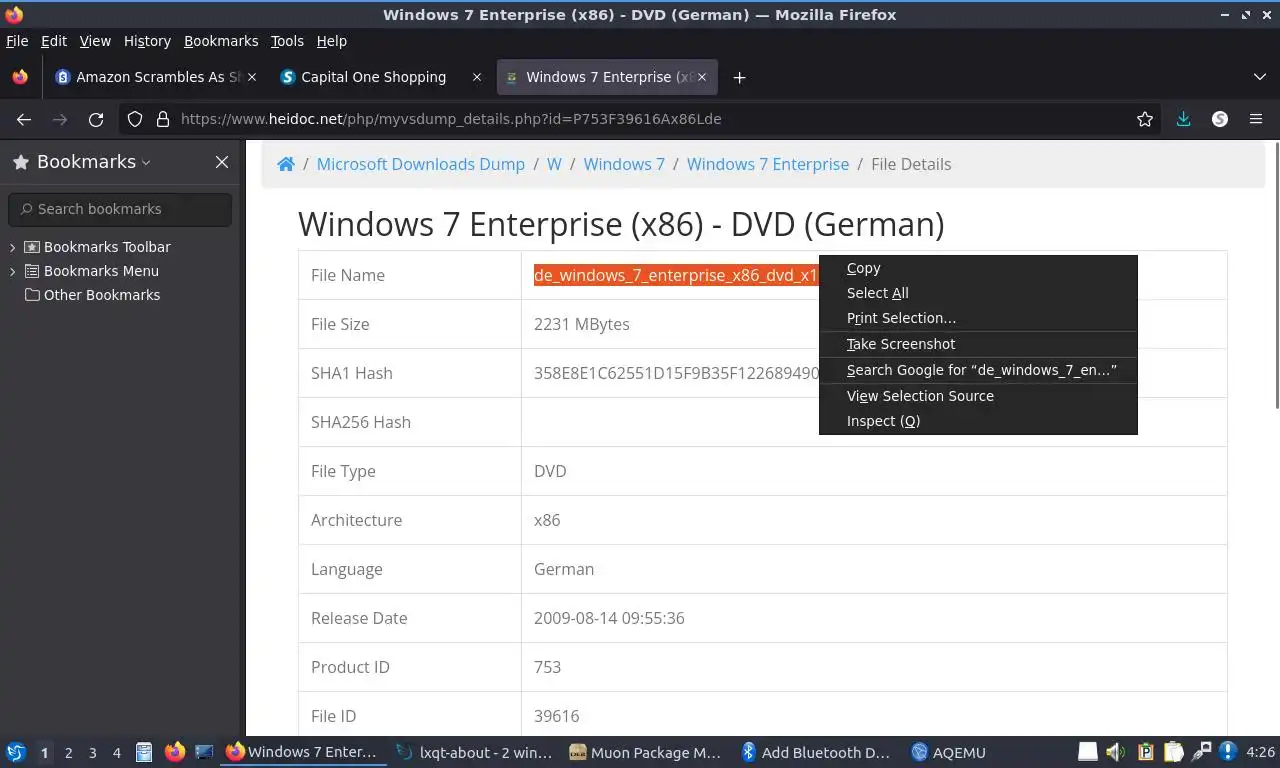Choose Inspect (Q) from the context menu
The width and height of the screenshot is (1280, 768).
978,421
